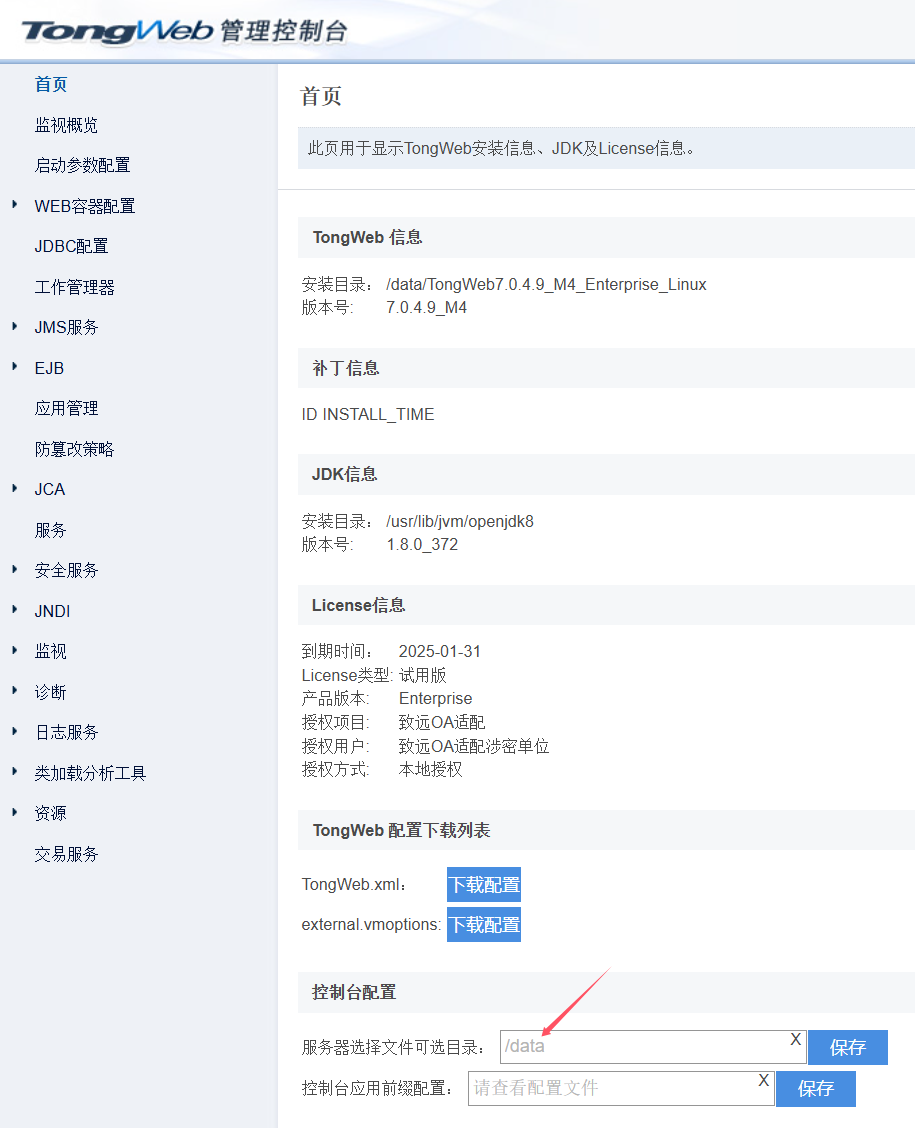Expand the JNDI menu item
Viewport: 915px width, 1128px height.
pyautogui.click(x=15, y=610)
